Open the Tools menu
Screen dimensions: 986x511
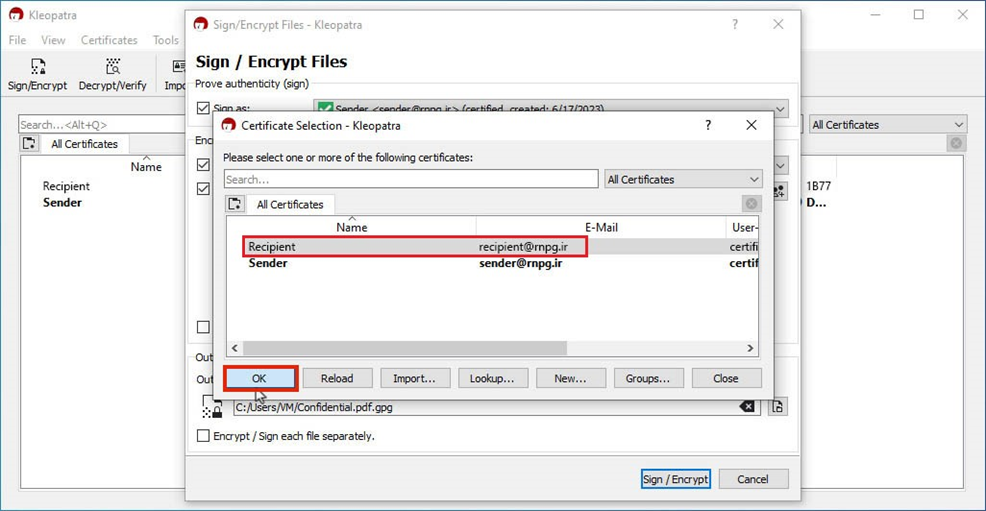click(165, 40)
